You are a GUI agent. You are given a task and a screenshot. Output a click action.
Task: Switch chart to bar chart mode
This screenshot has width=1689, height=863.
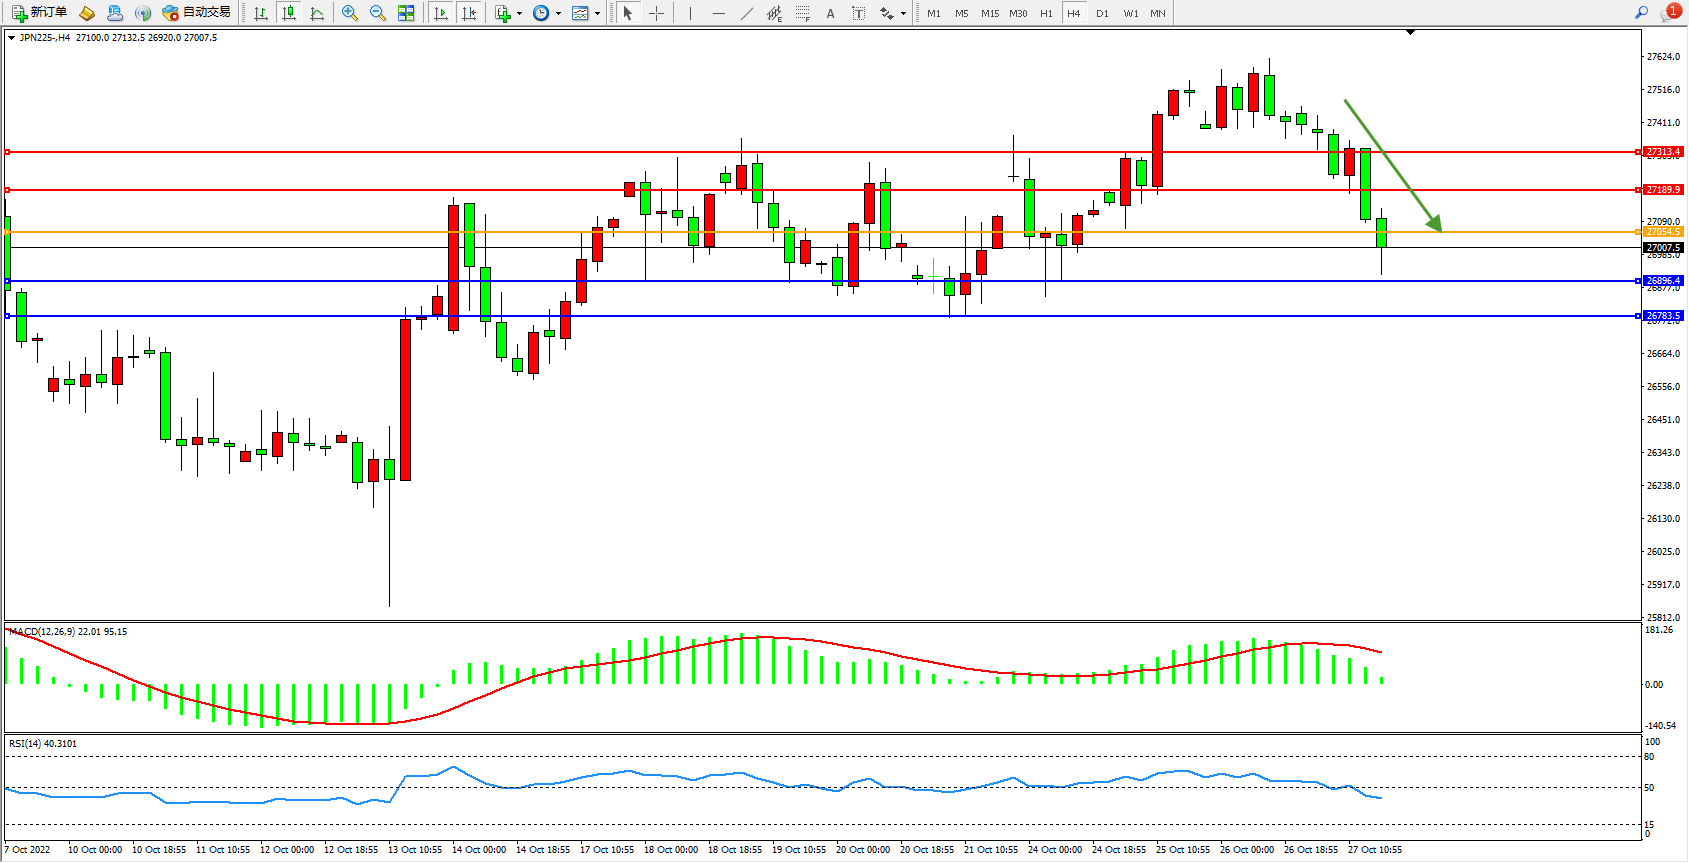(x=261, y=13)
